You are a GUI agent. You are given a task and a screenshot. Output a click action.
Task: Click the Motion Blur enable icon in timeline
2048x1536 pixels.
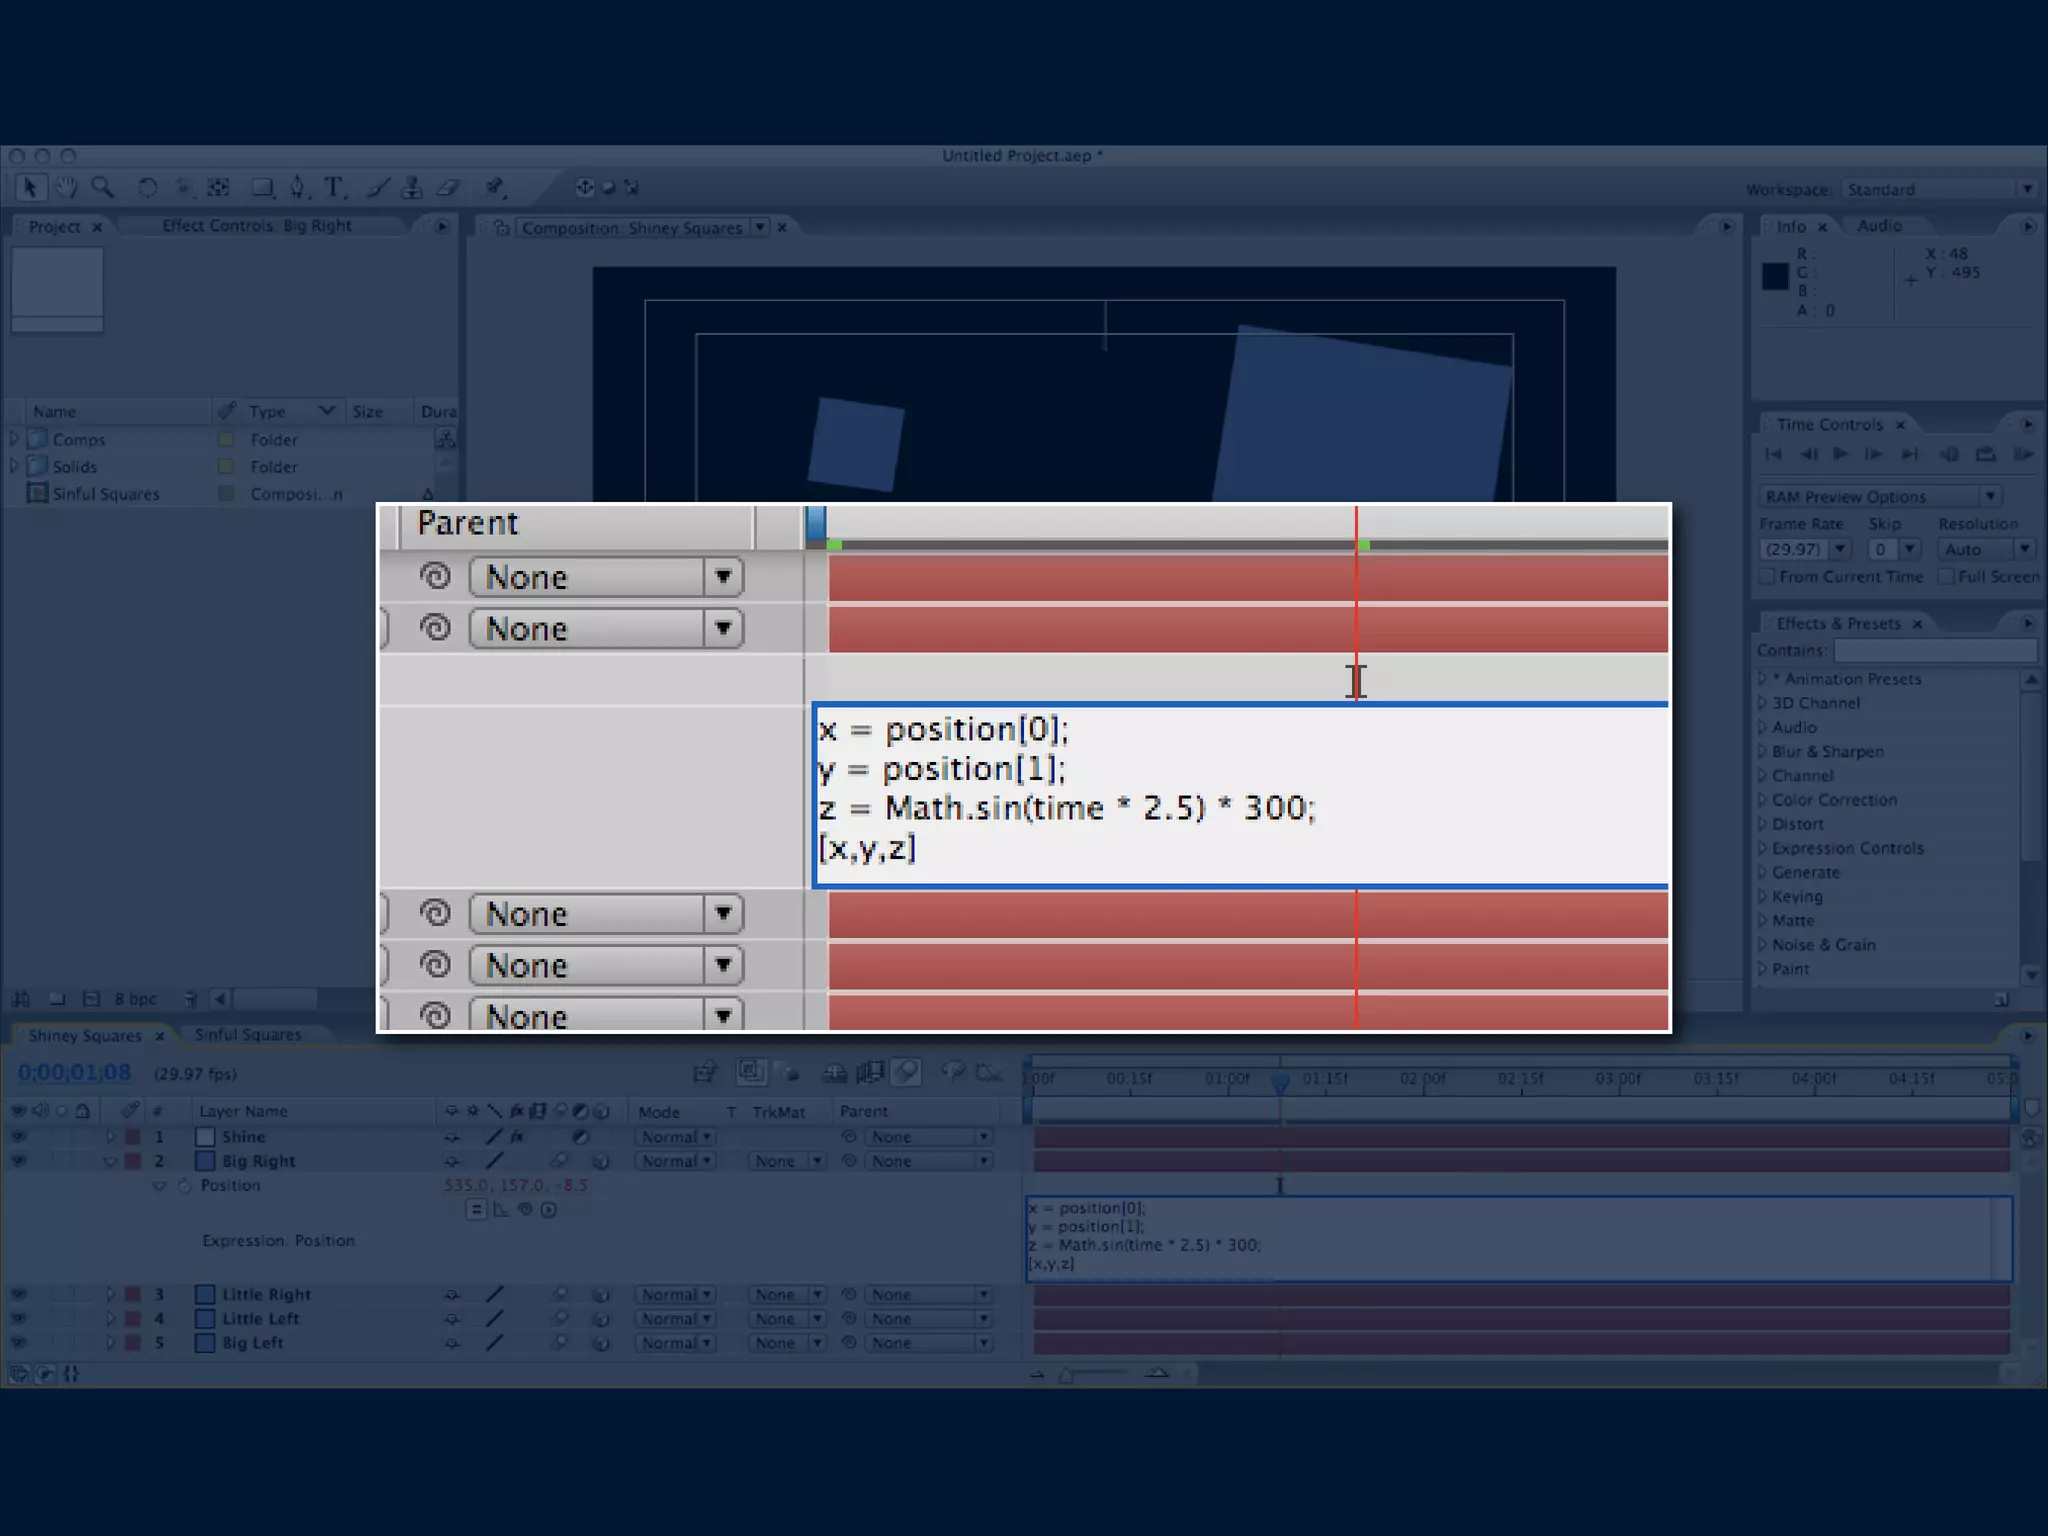tap(907, 1073)
